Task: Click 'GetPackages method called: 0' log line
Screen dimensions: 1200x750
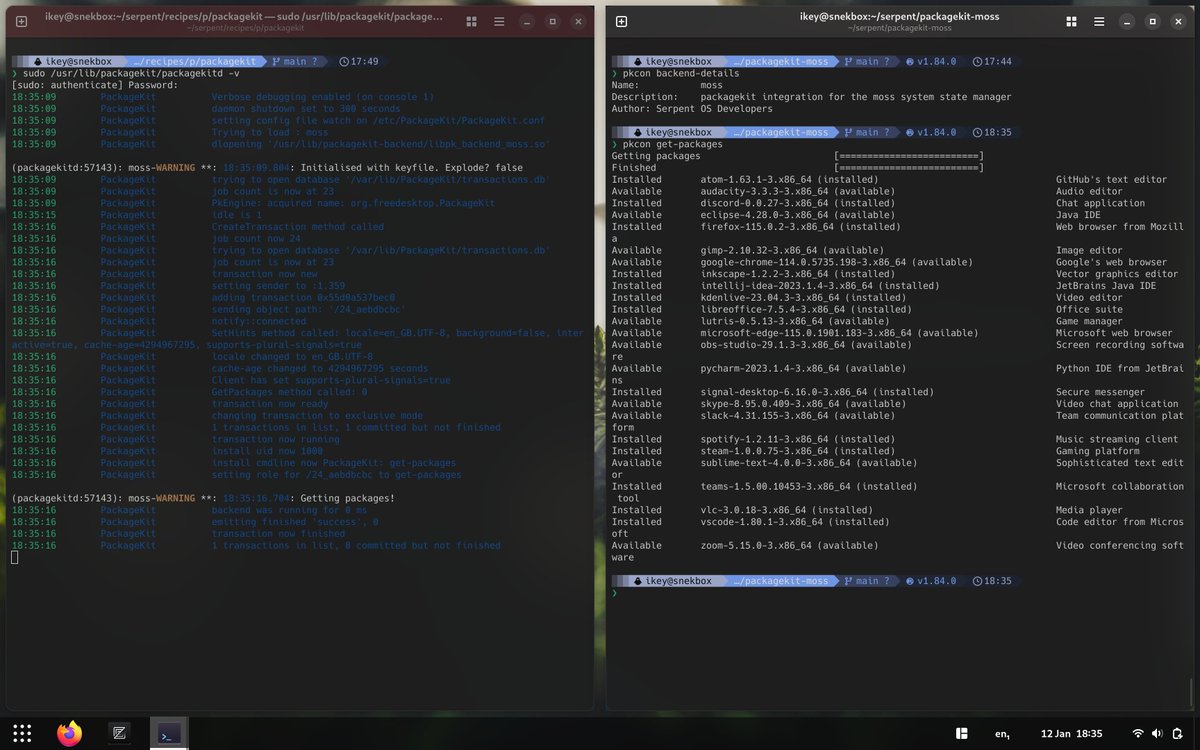Action: pos(191,392)
